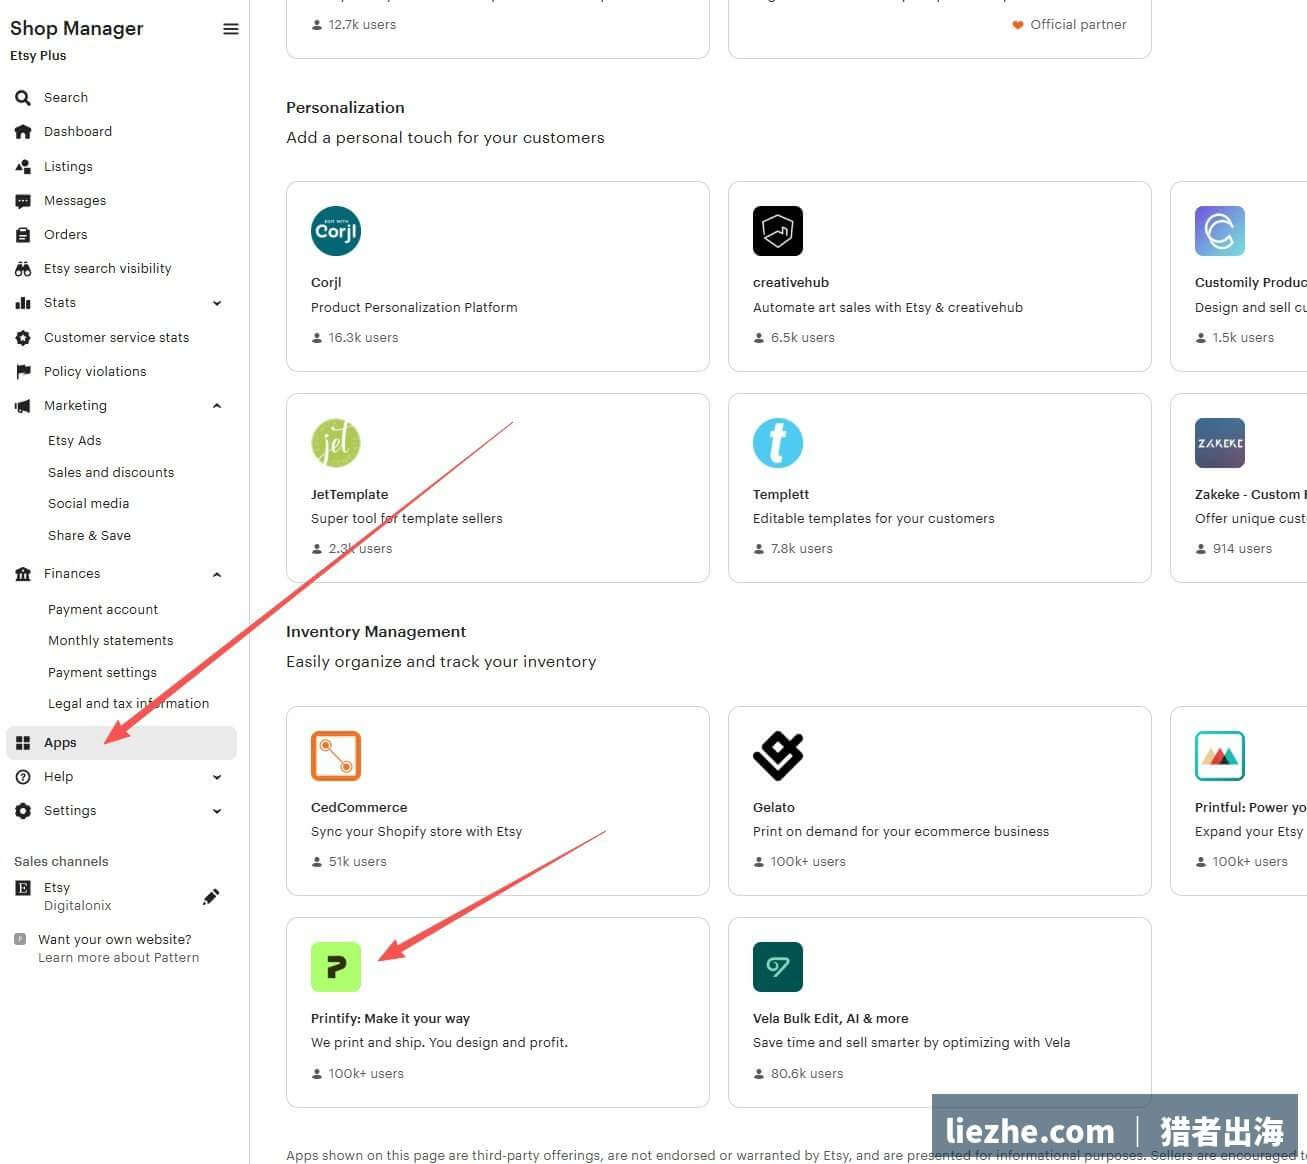Open Payment settings menu item
The image size is (1307, 1164).
[x=103, y=673]
